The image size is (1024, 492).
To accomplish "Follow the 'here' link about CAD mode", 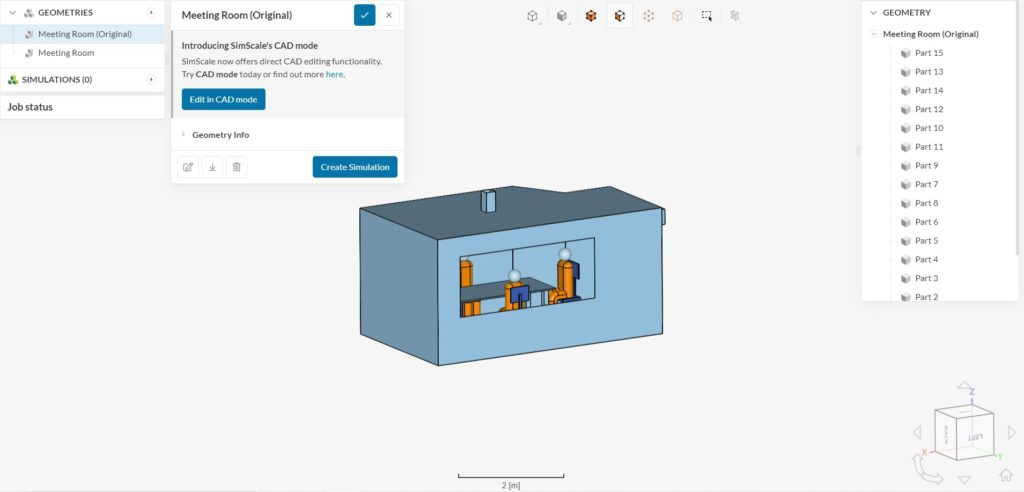I will coord(334,74).
